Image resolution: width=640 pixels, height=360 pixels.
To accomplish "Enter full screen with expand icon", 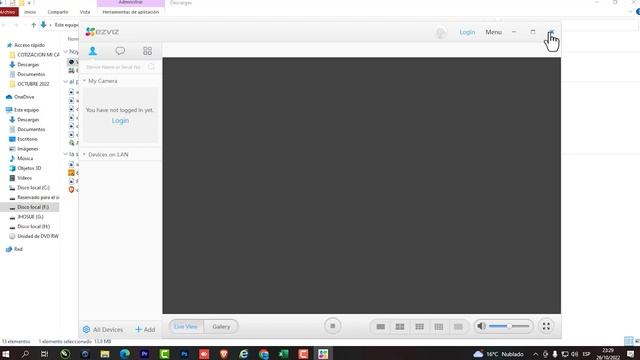I will click(x=546, y=326).
